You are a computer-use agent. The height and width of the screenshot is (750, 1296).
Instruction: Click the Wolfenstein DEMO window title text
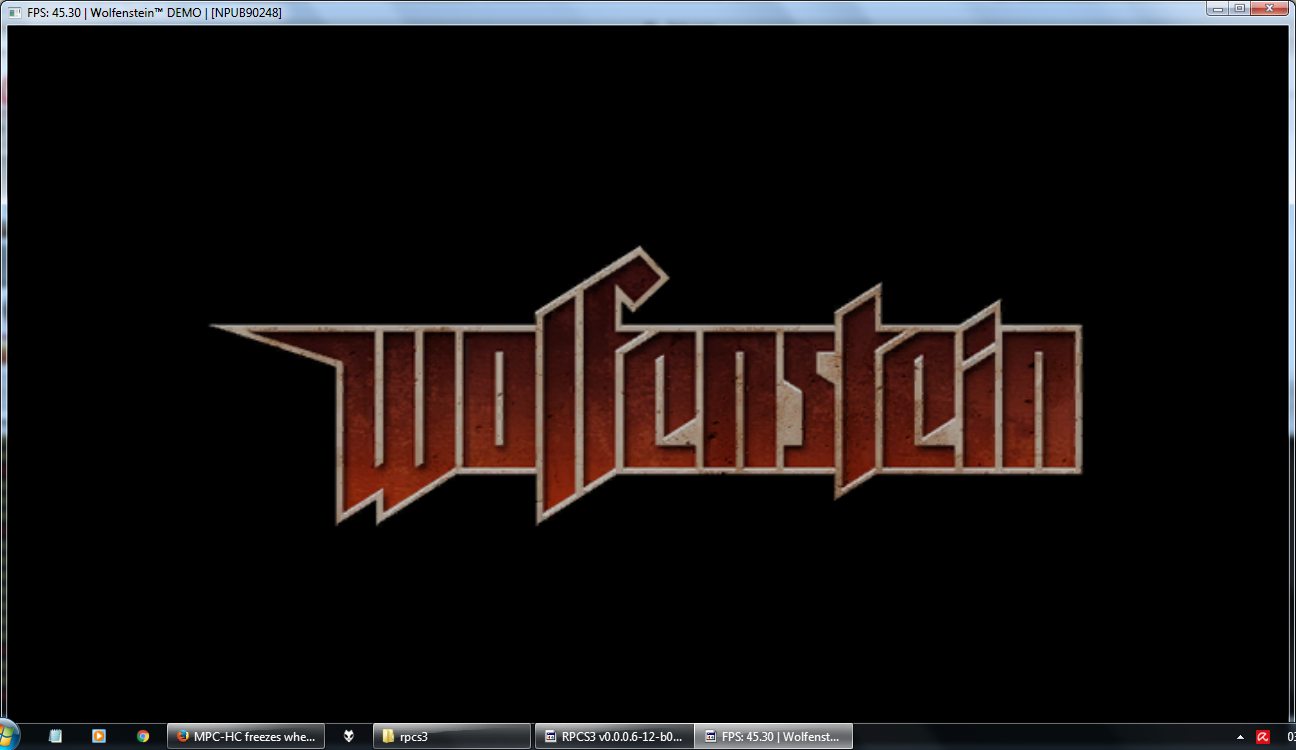(154, 12)
